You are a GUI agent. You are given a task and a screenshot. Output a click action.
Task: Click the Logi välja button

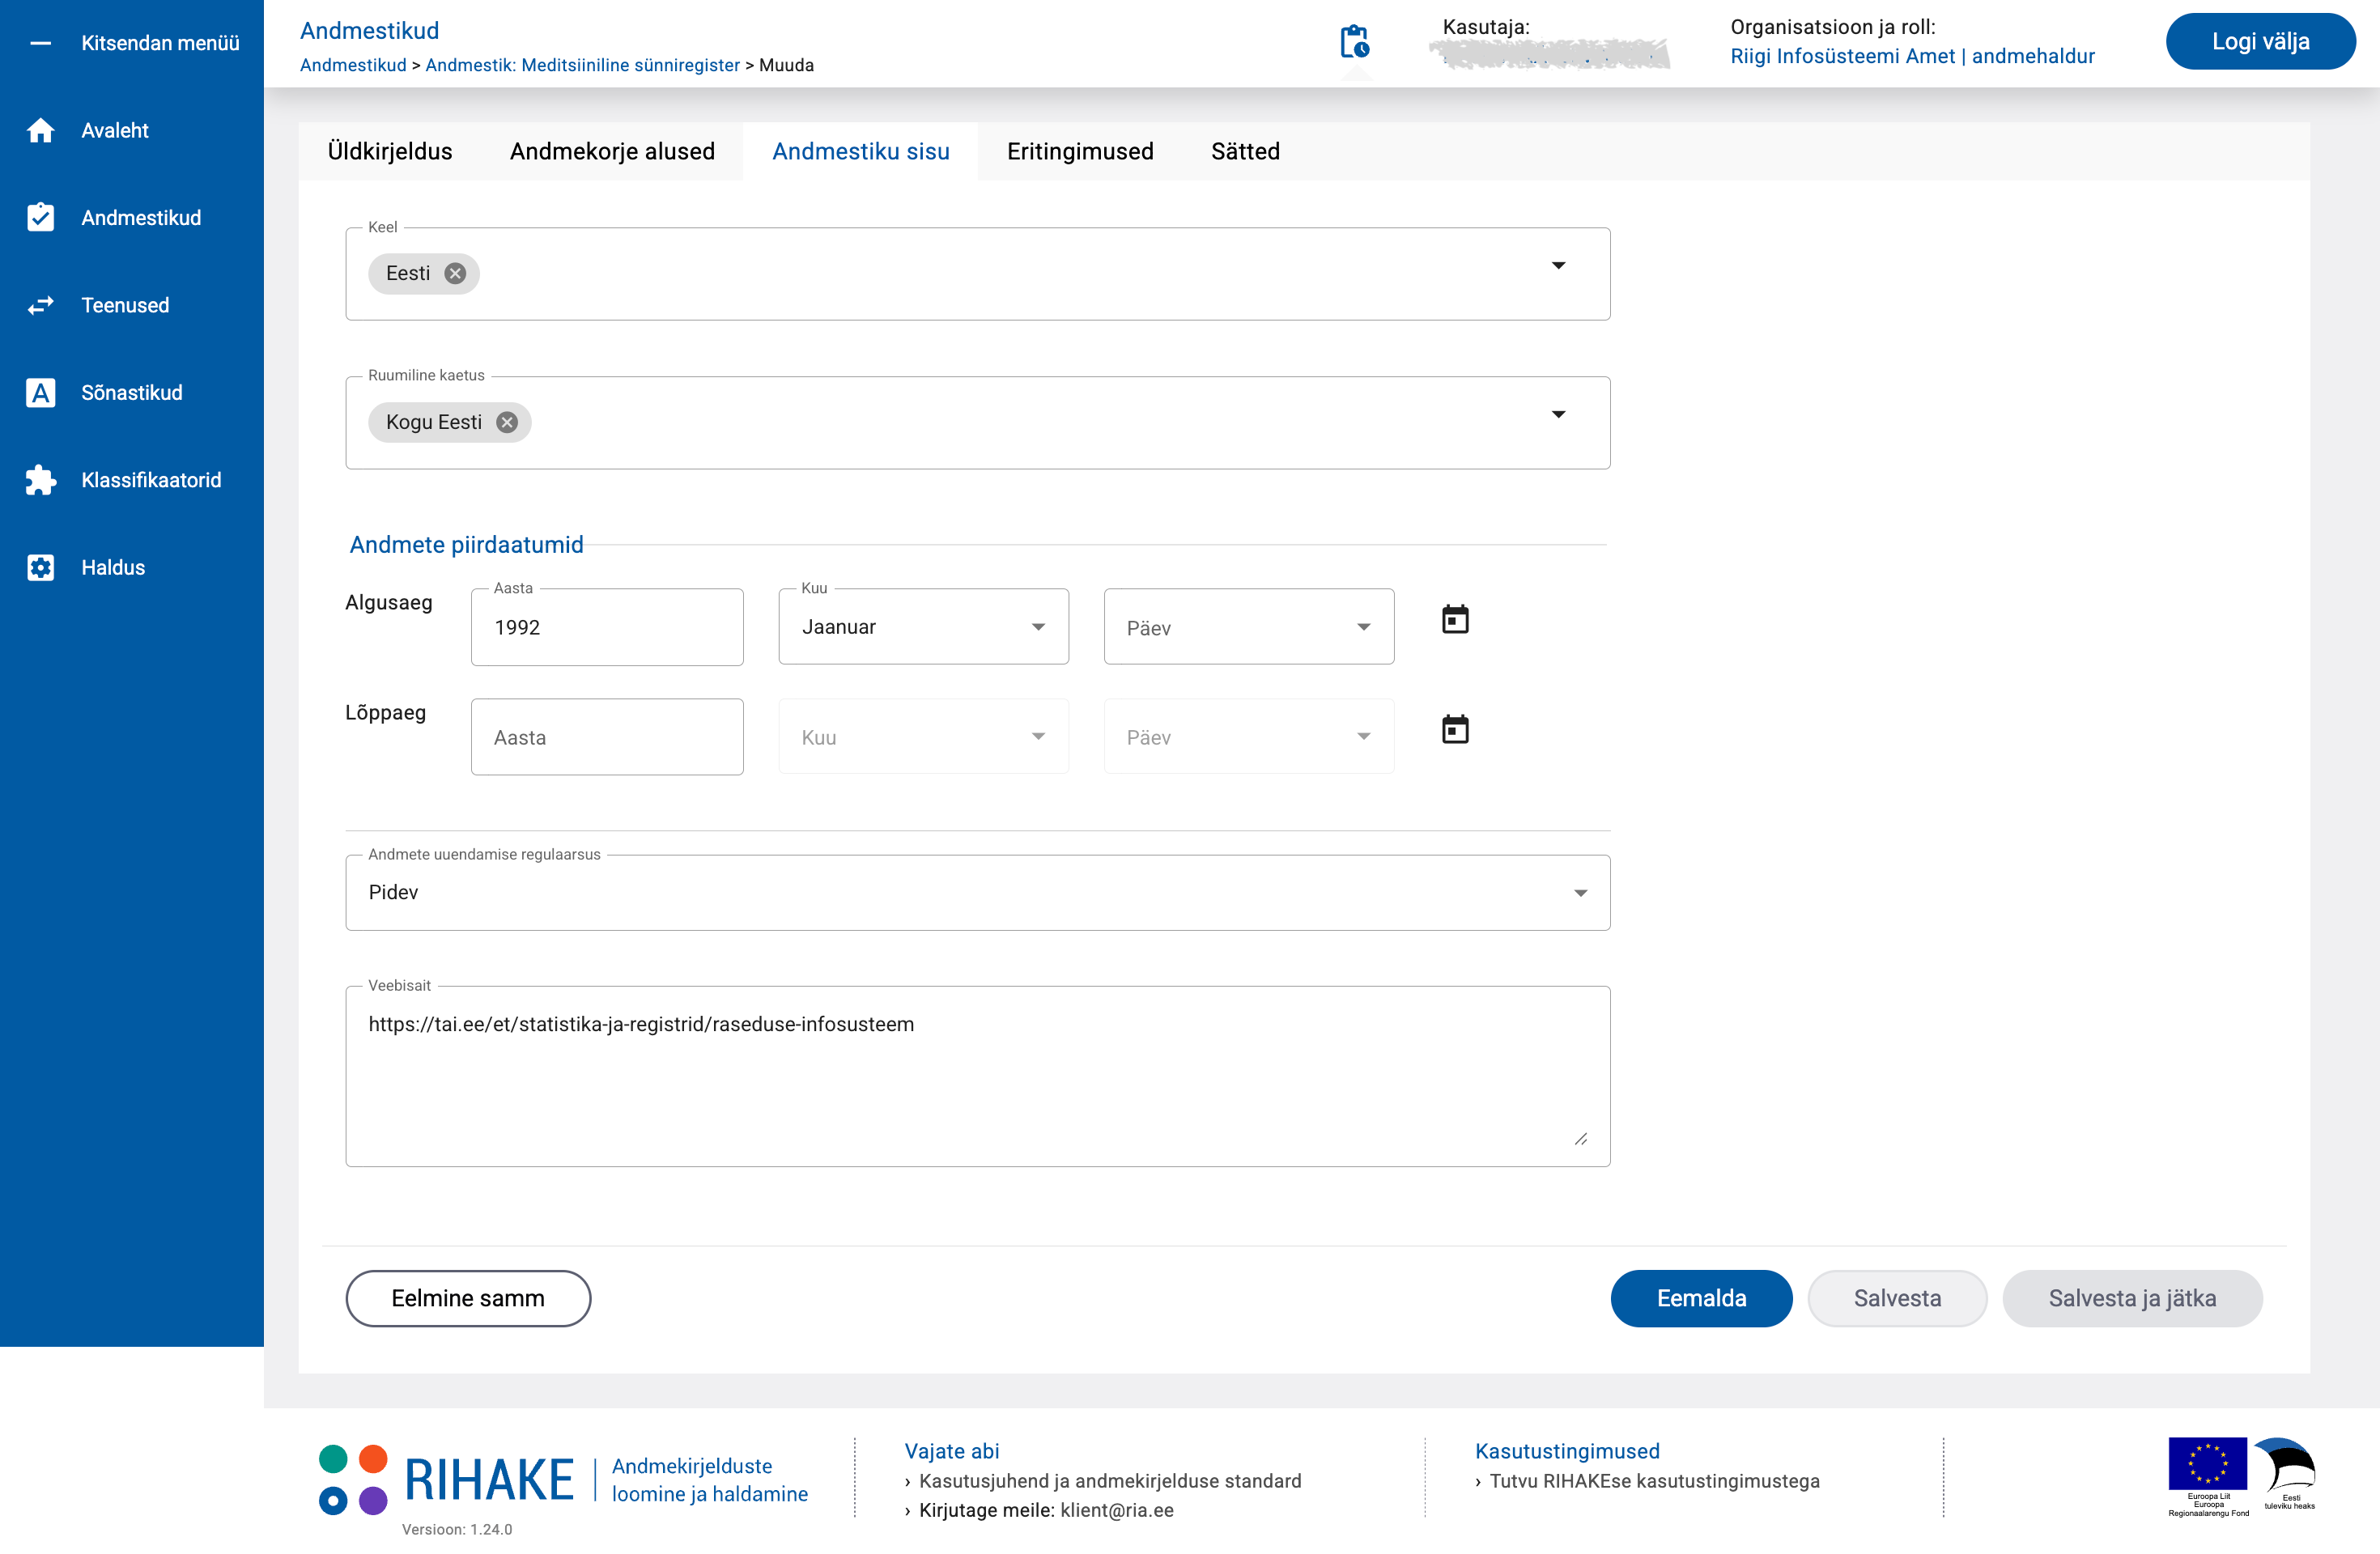coord(2259,42)
